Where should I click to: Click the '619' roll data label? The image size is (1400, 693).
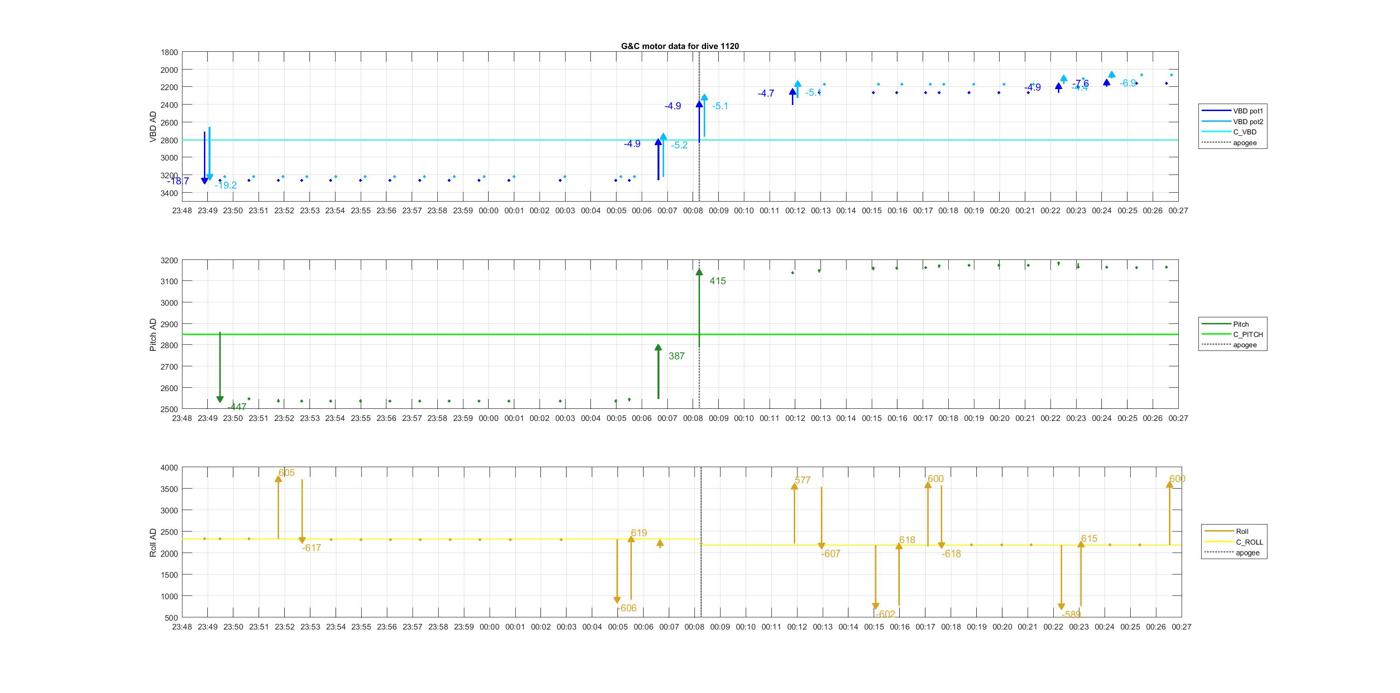tap(639, 533)
